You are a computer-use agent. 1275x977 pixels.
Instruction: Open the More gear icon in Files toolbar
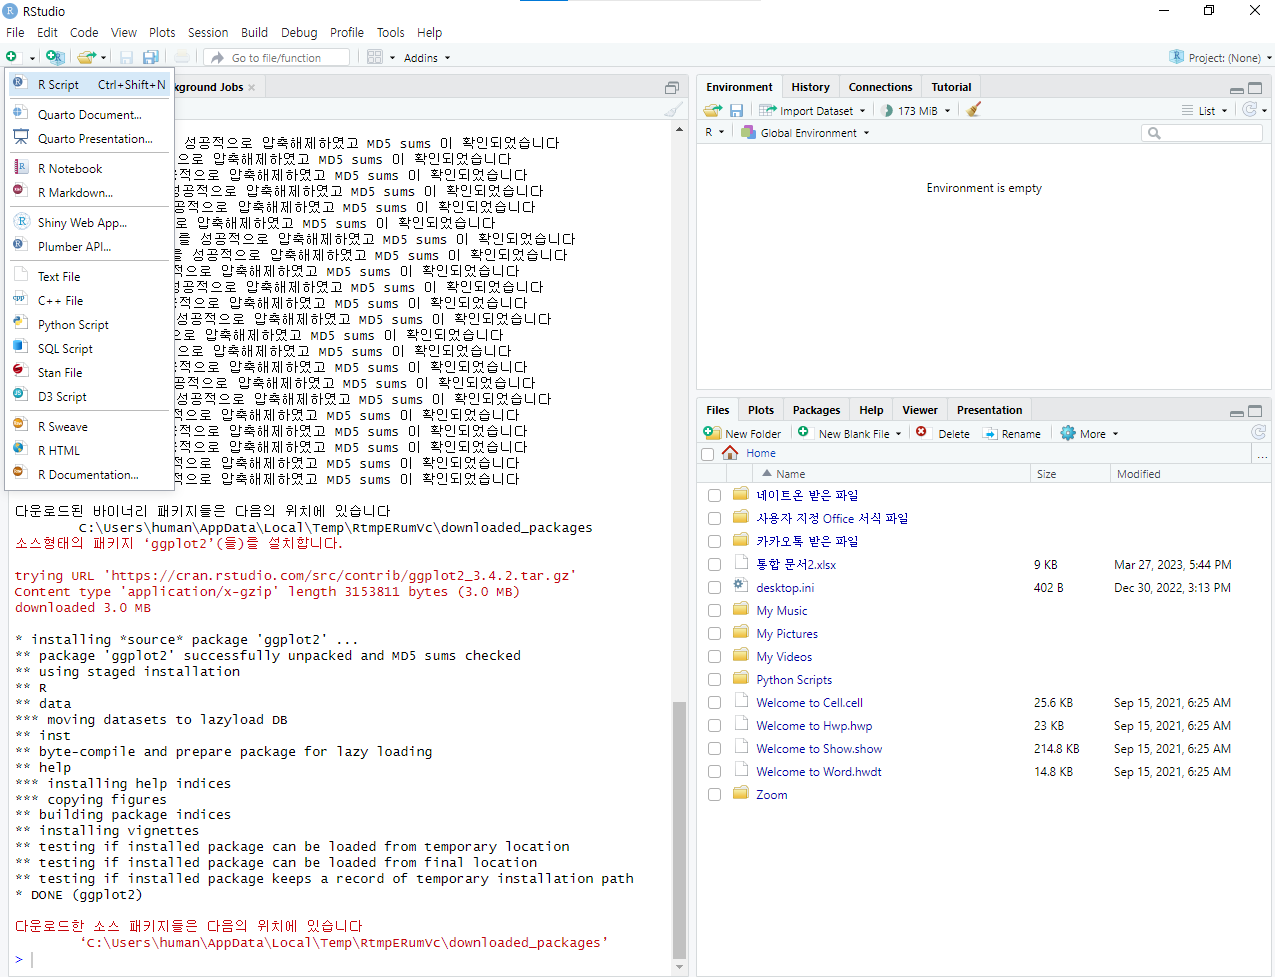[1068, 434]
